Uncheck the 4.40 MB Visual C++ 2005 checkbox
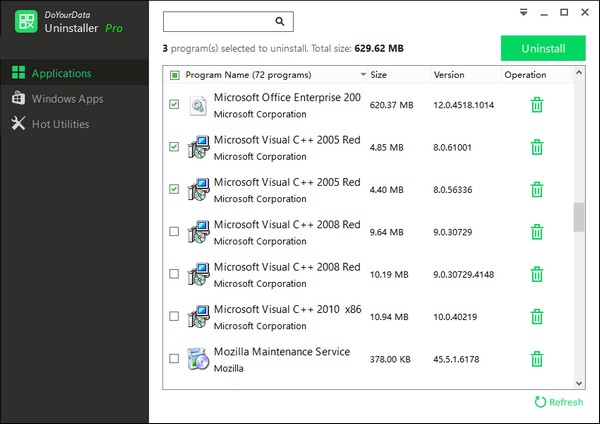Viewport: 600px width, 424px height. (x=174, y=189)
